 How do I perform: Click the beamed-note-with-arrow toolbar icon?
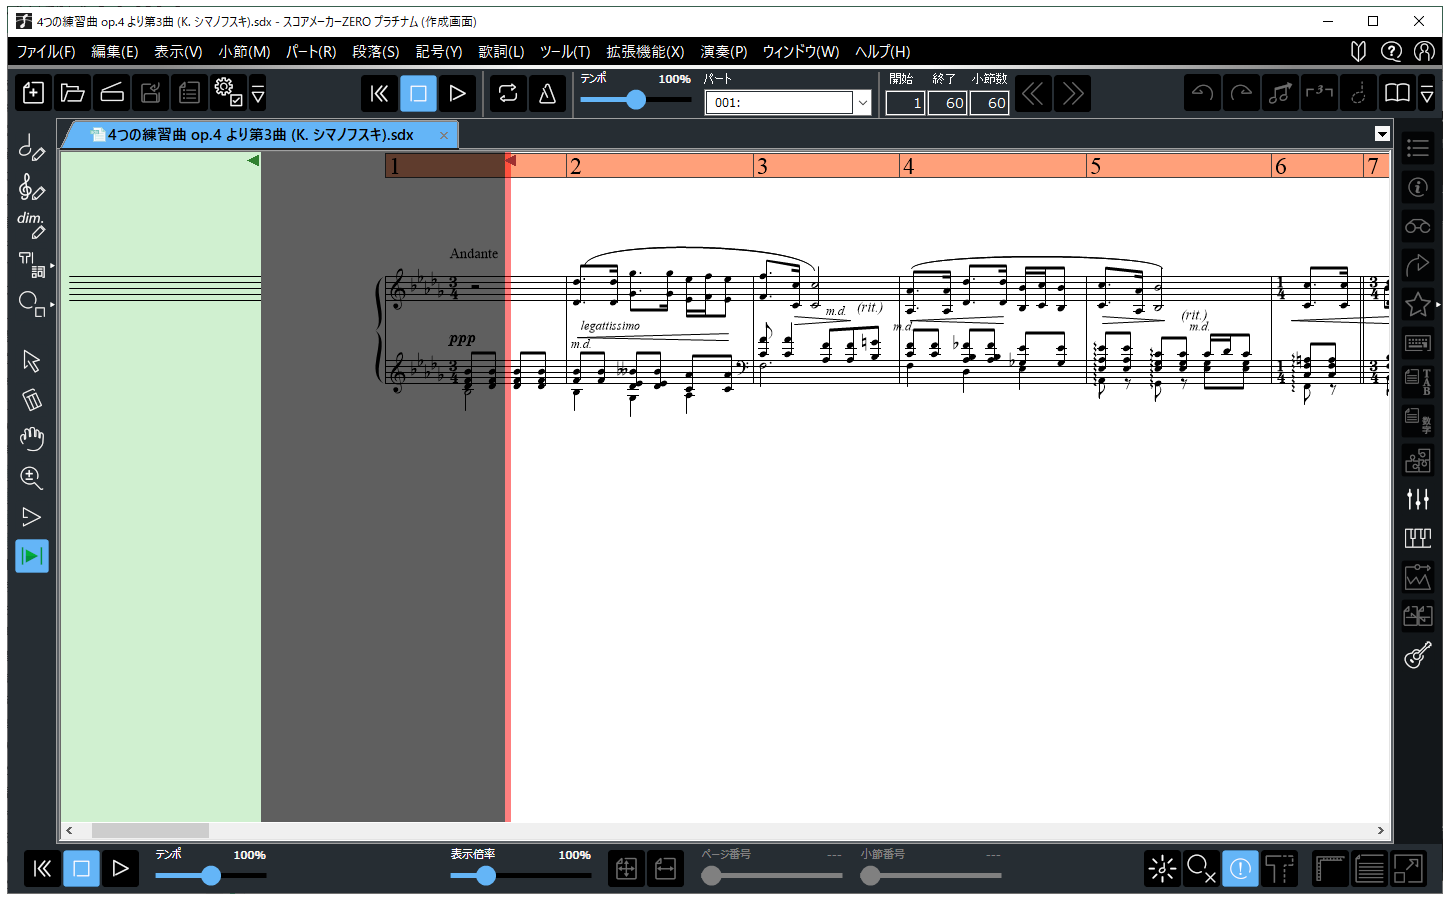pos(1280,93)
